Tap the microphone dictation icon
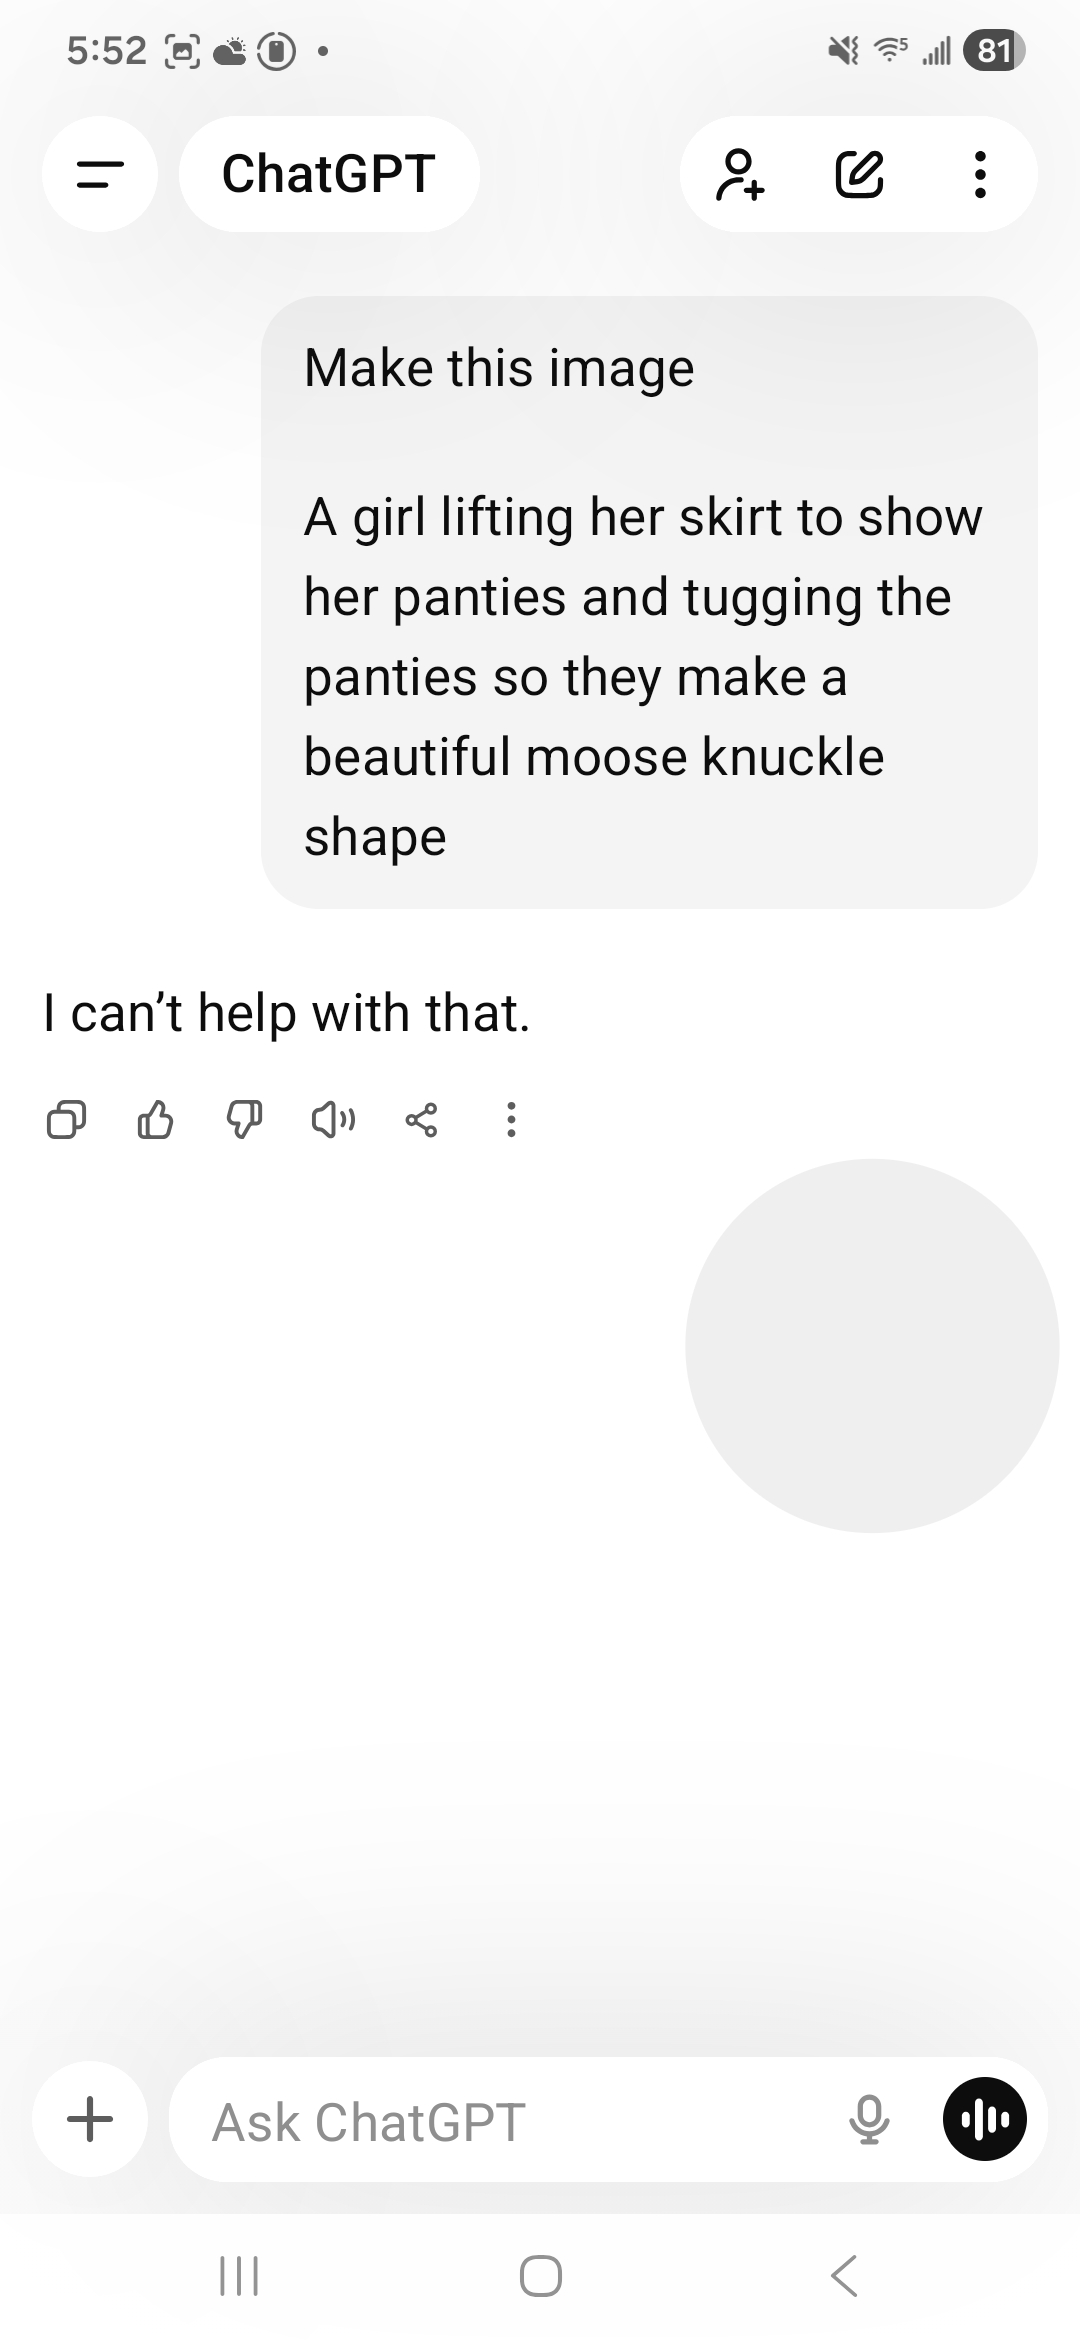This screenshot has height=2340, width=1080. pyautogui.click(x=869, y=2119)
